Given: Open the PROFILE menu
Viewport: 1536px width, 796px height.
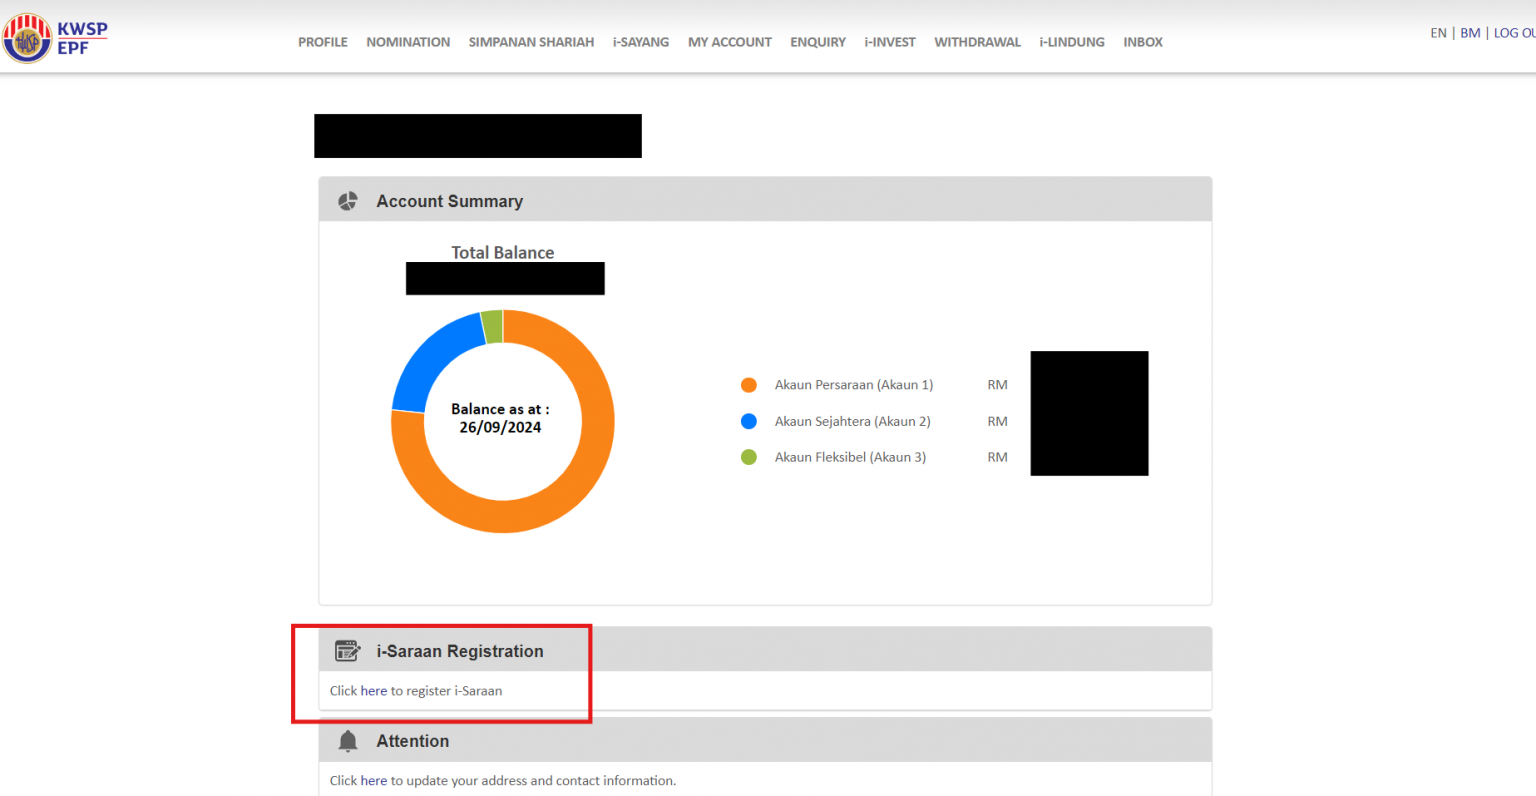Looking at the screenshot, I should click(322, 42).
